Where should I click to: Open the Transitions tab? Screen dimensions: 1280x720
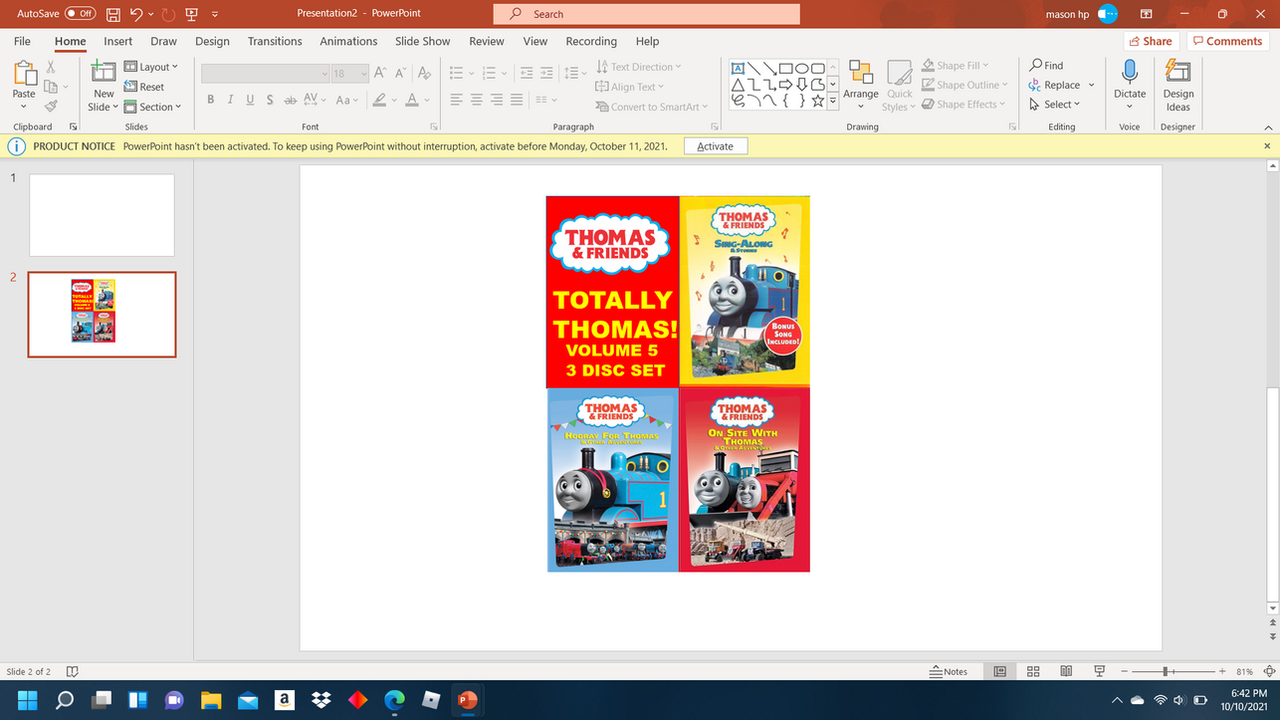275,41
